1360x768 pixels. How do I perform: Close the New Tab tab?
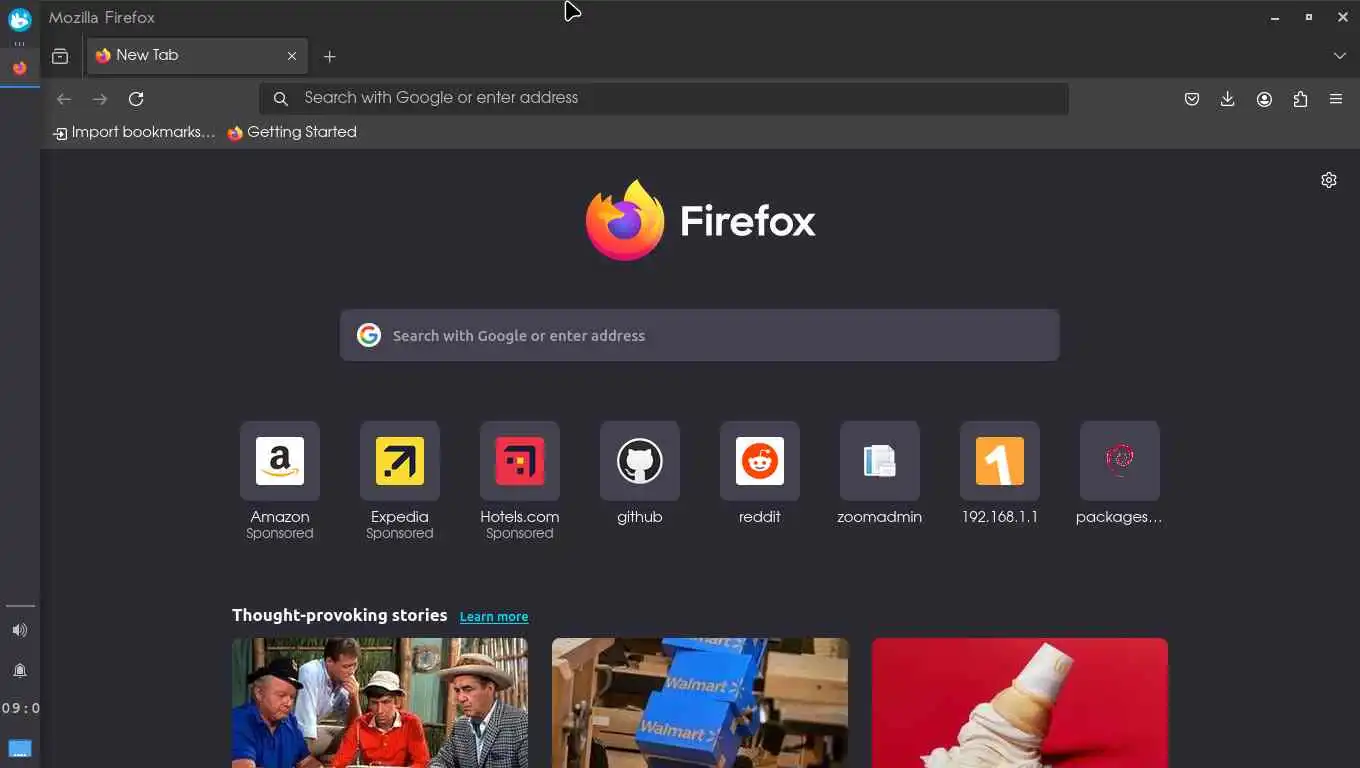[x=292, y=56]
